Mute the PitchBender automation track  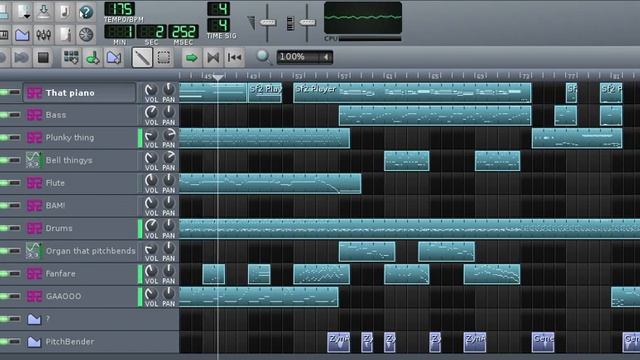(4, 342)
